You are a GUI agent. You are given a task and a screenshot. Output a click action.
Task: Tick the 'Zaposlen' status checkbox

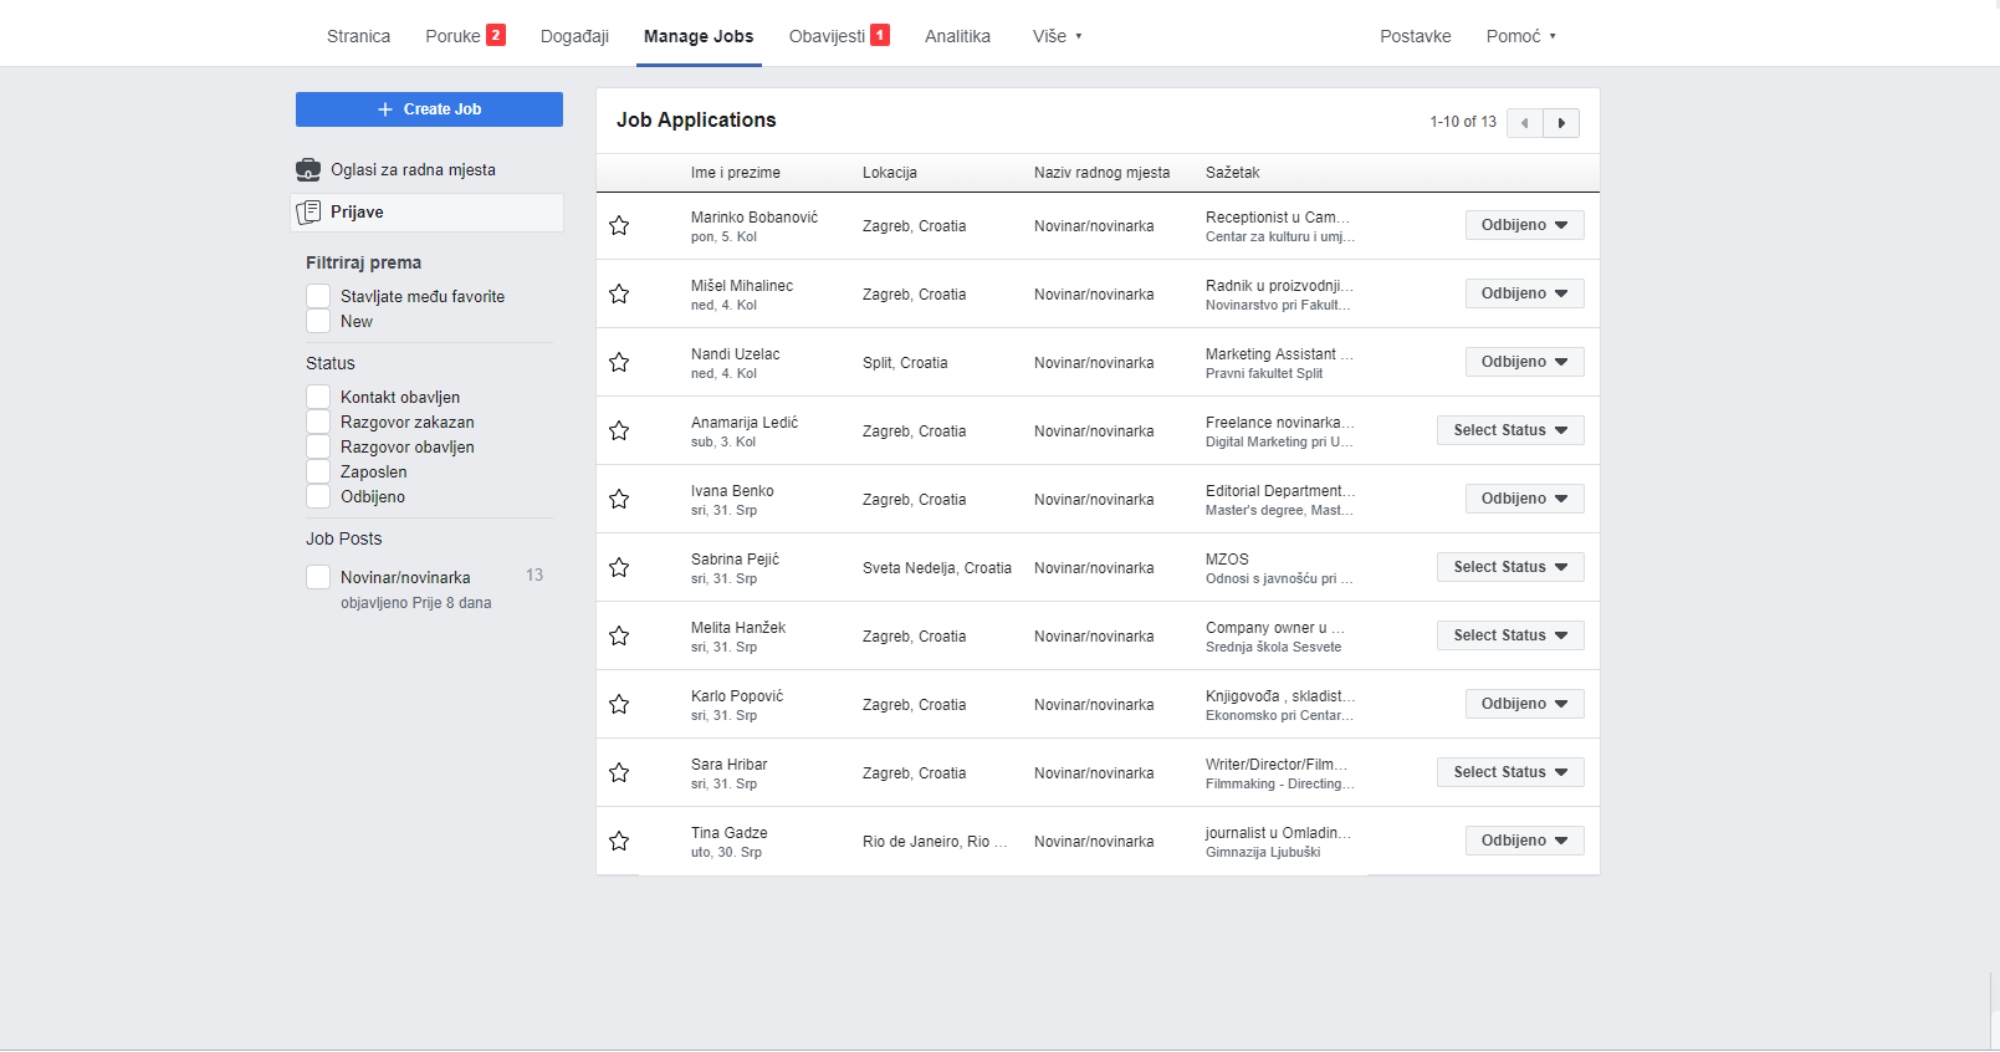(318, 472)
